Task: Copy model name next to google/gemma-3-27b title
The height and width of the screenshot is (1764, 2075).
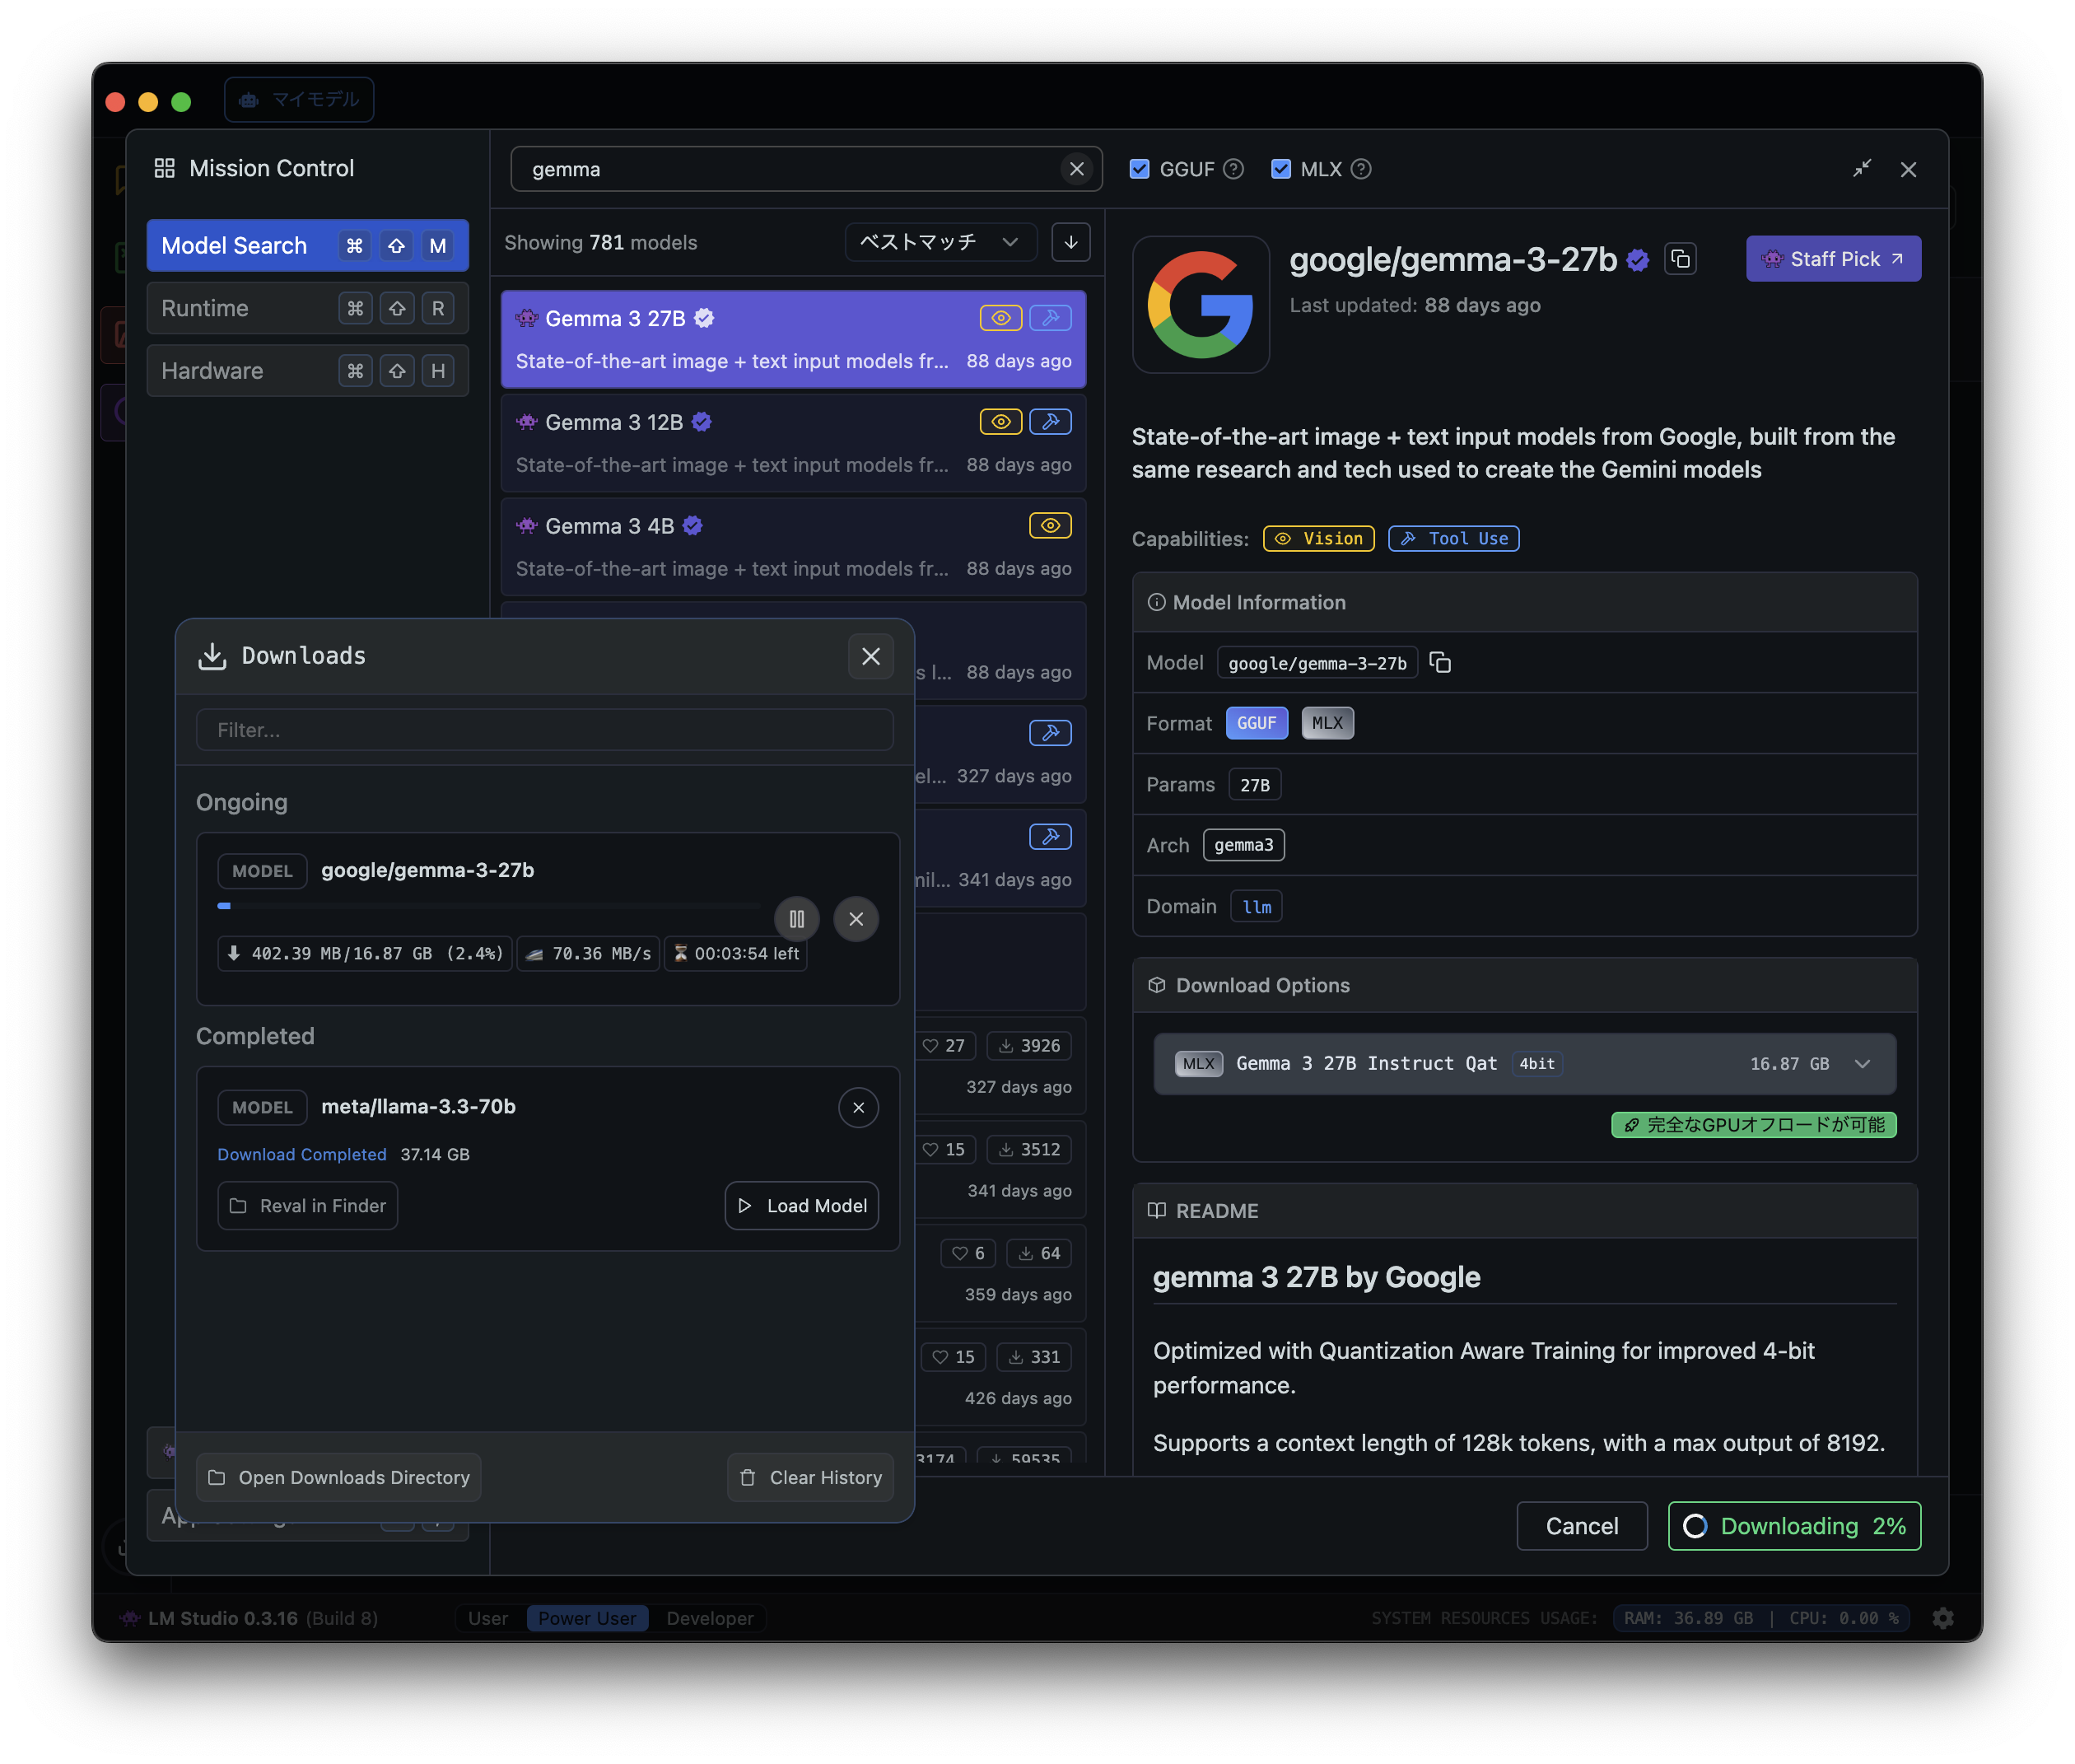Action: pyautogui.click(x=1681, y=259)
